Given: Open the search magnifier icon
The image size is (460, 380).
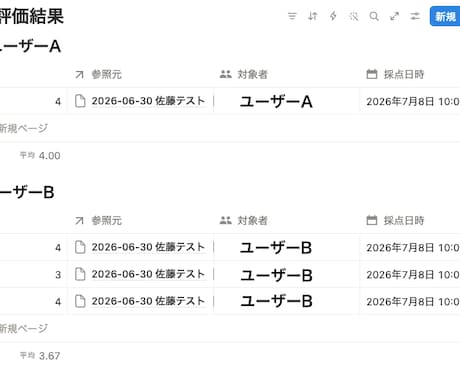Looking at the screenshot, I should point(374,16).
